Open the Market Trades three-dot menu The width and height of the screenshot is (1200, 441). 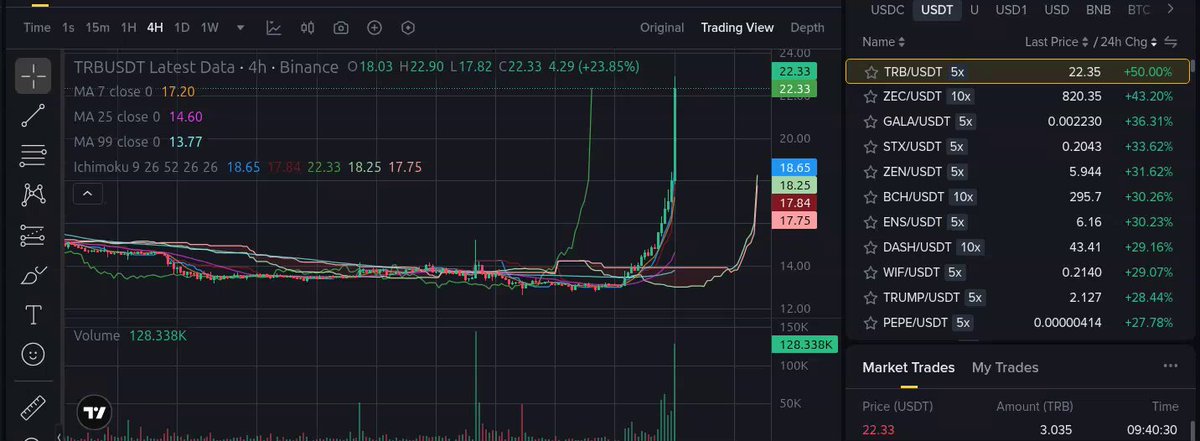(1170, 366)
